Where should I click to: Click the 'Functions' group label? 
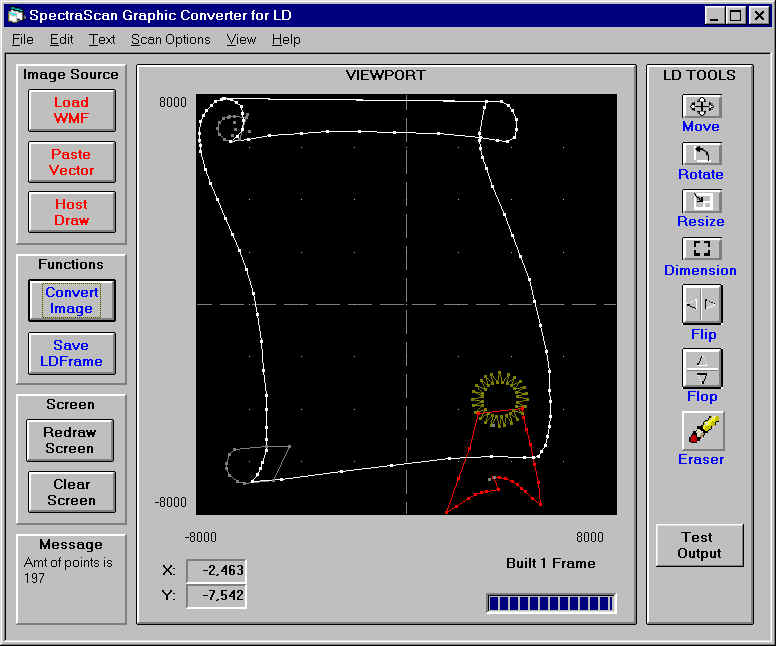(x=71, y=264)
